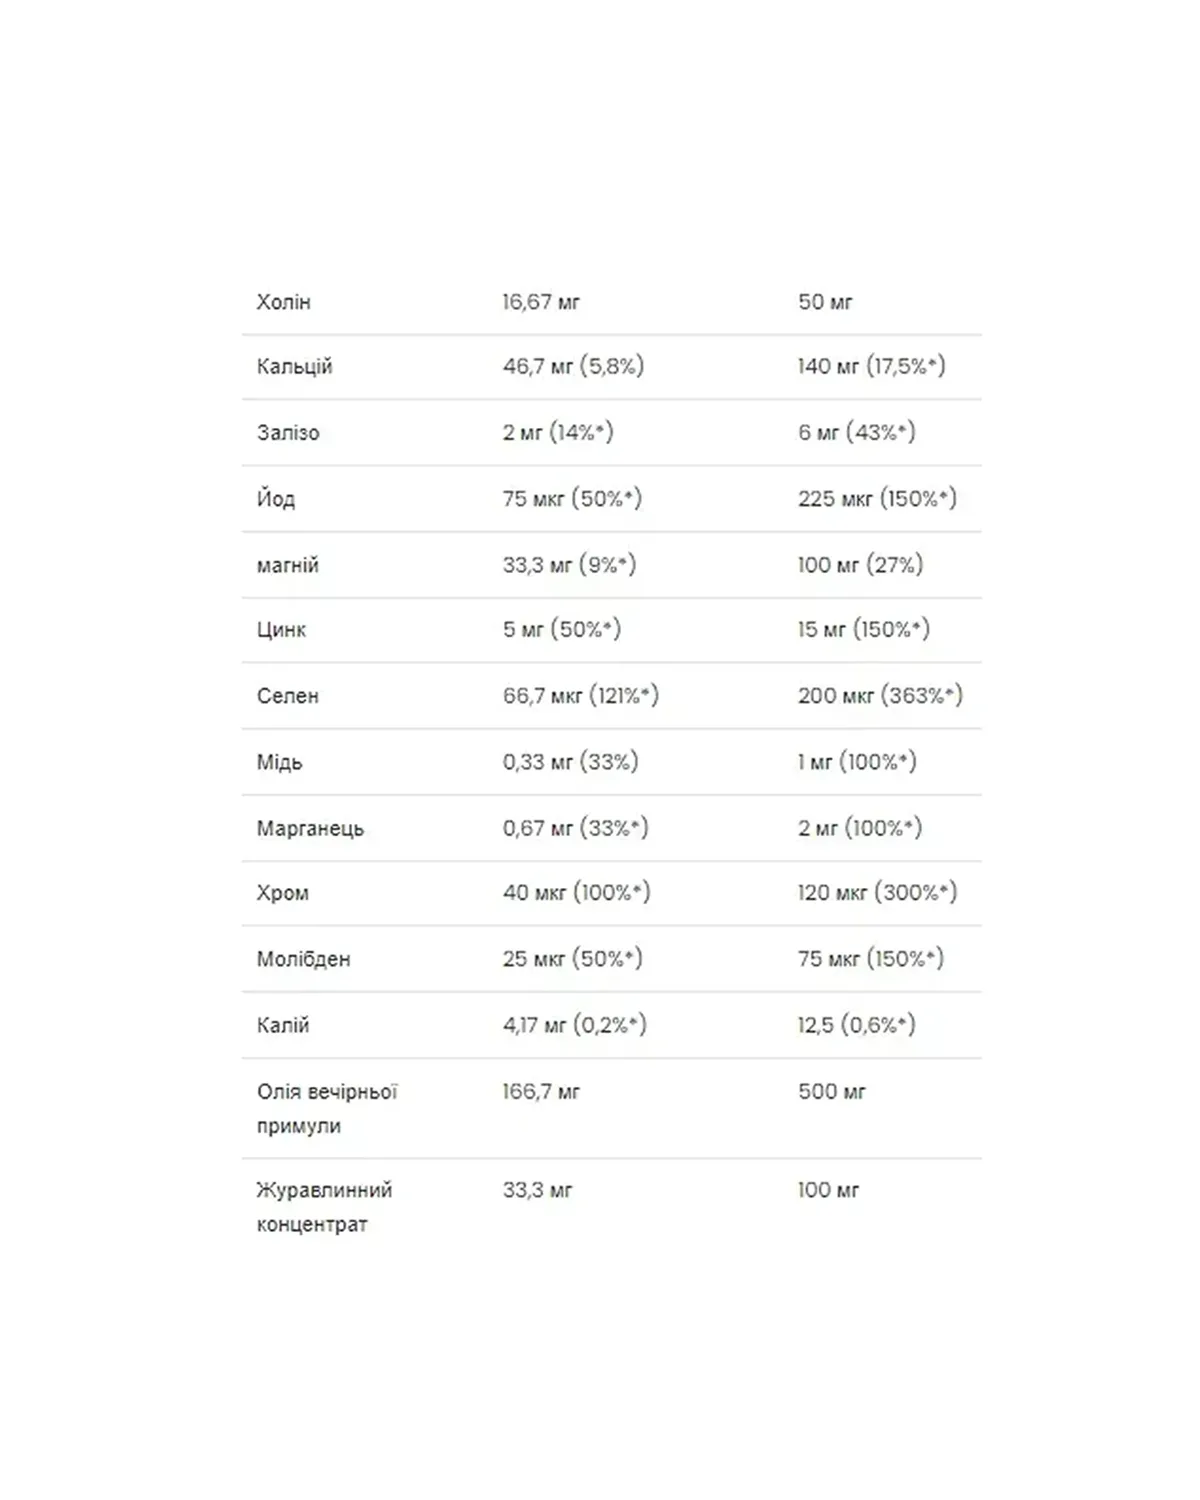
Task: Click the Селен nutrient name
Action: tap(288, 696)
